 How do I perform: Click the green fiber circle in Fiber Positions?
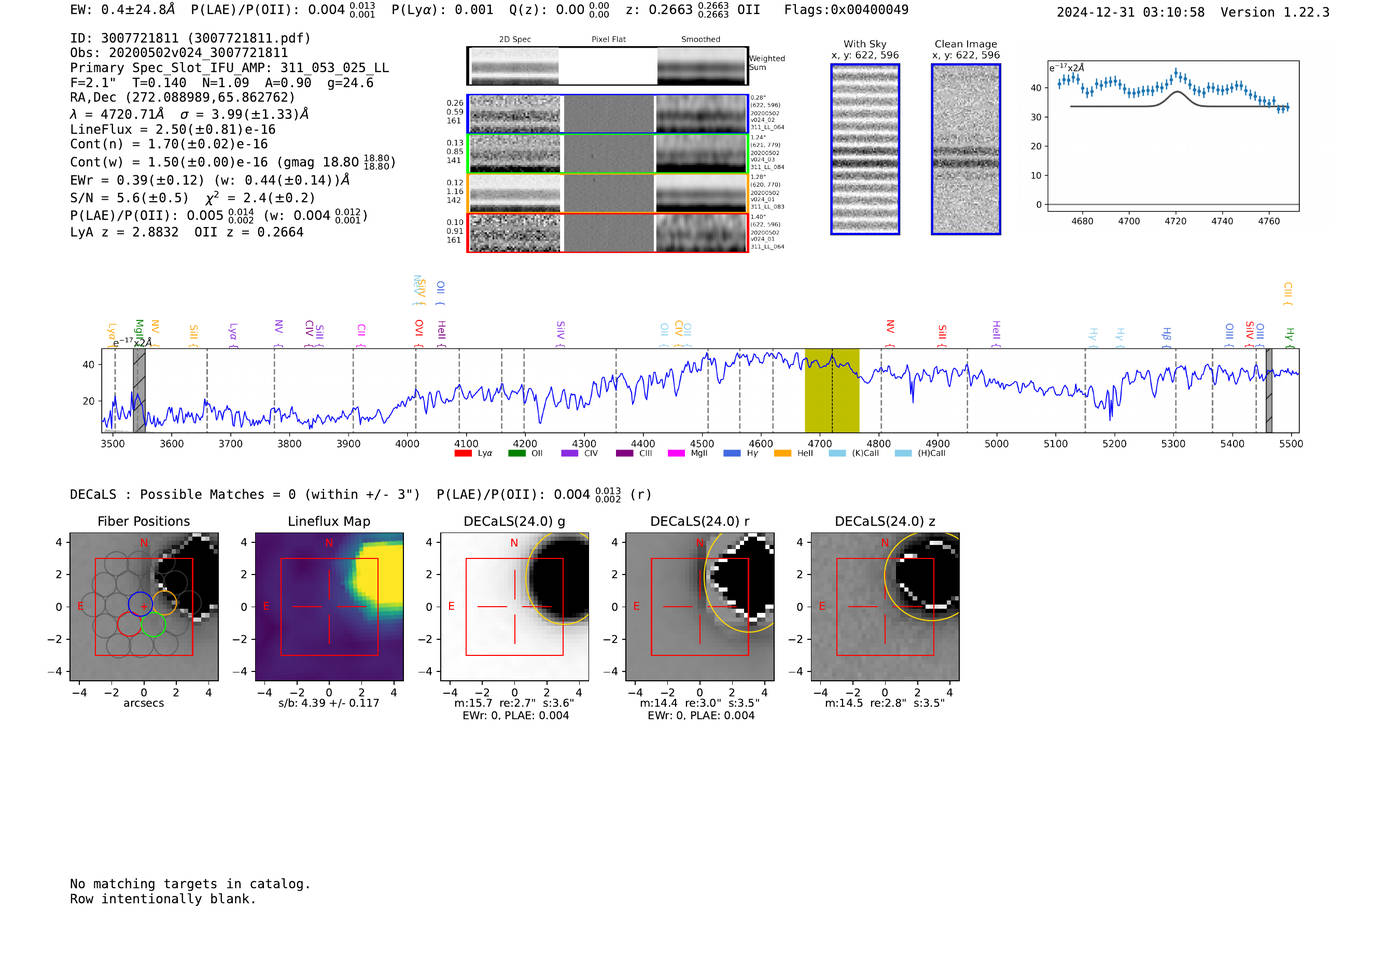pos(152,625)
